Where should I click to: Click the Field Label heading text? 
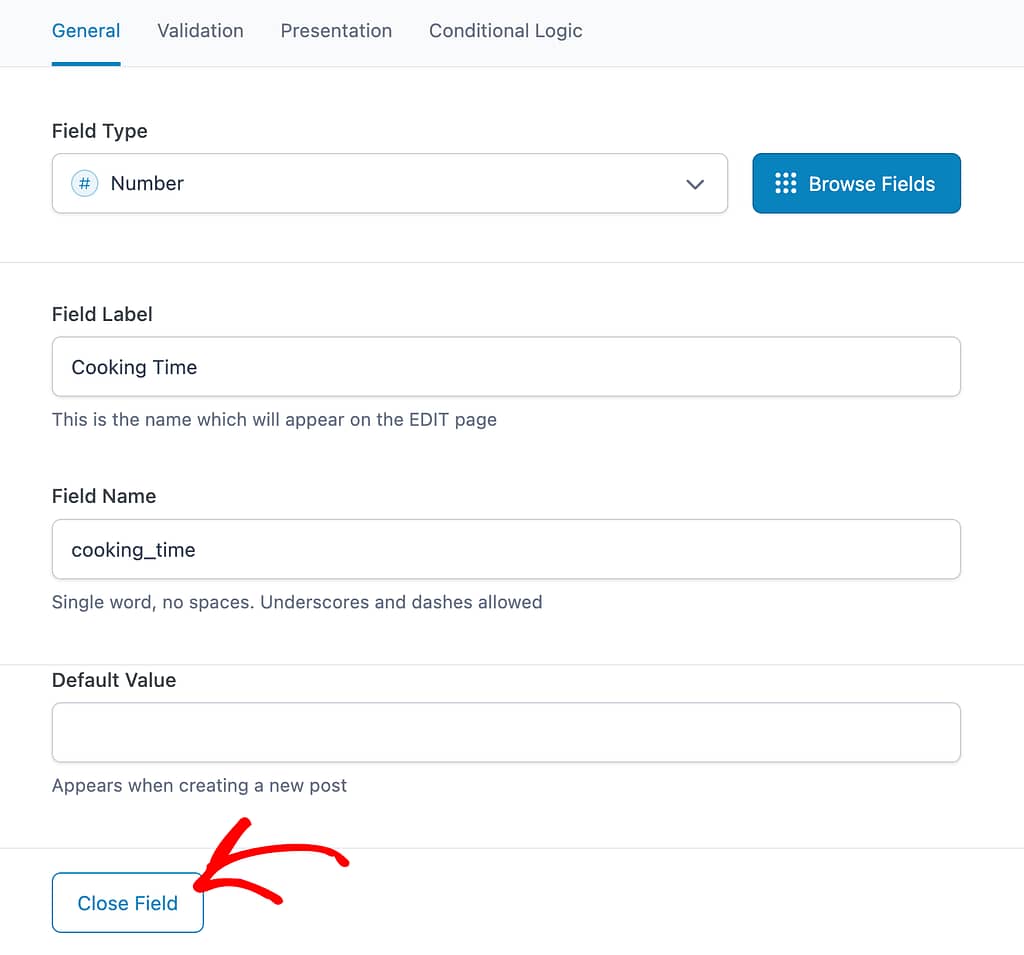point(102,314)
